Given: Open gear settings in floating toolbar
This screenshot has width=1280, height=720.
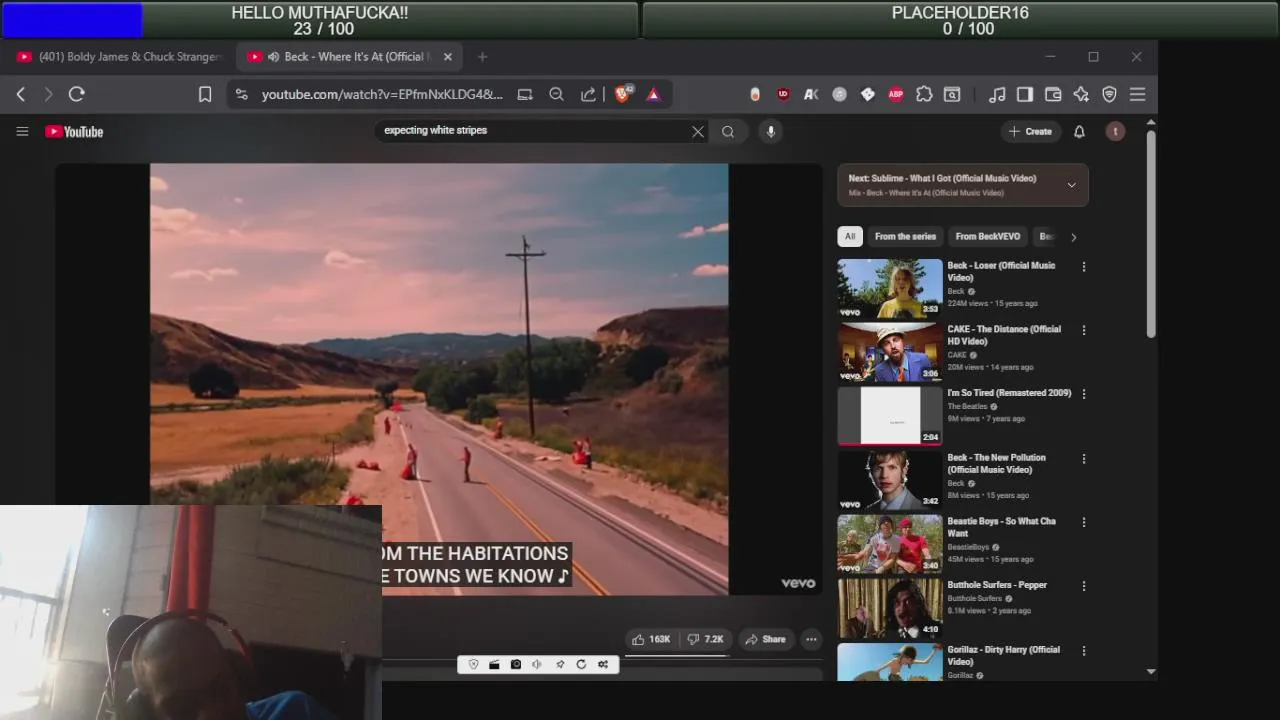Looking at the screenshot, I should pos(603,664).
